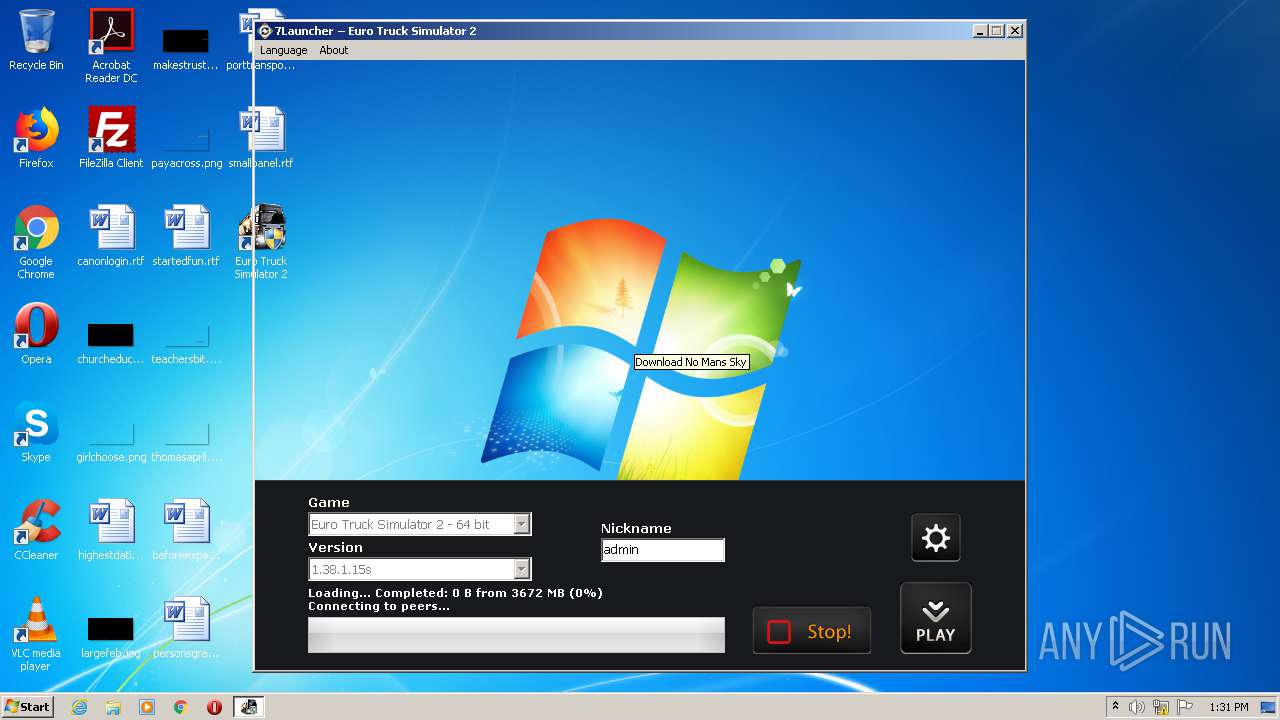Open startedfun.rtf document

pyautogui.click(x=186, y=236)
